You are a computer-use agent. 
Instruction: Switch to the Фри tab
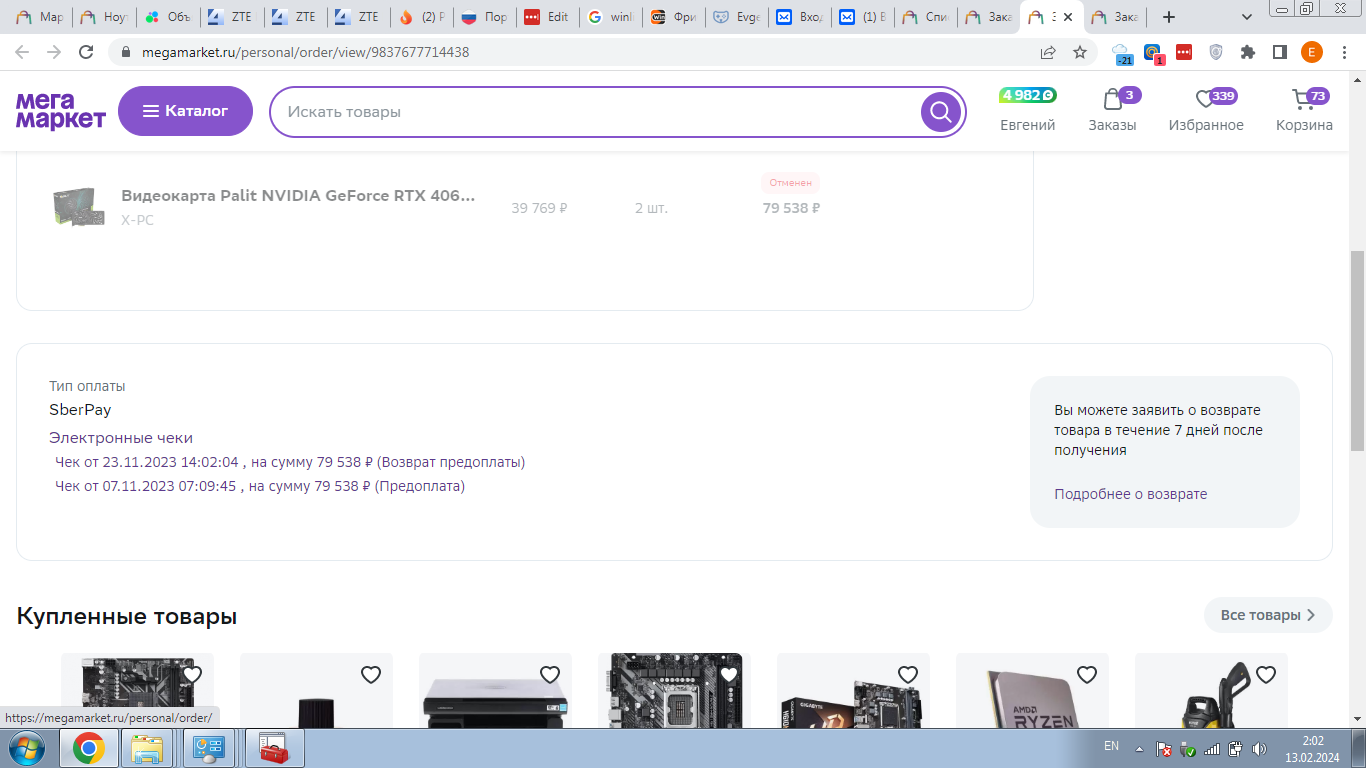pyautogui.click(x=673, y=17)
